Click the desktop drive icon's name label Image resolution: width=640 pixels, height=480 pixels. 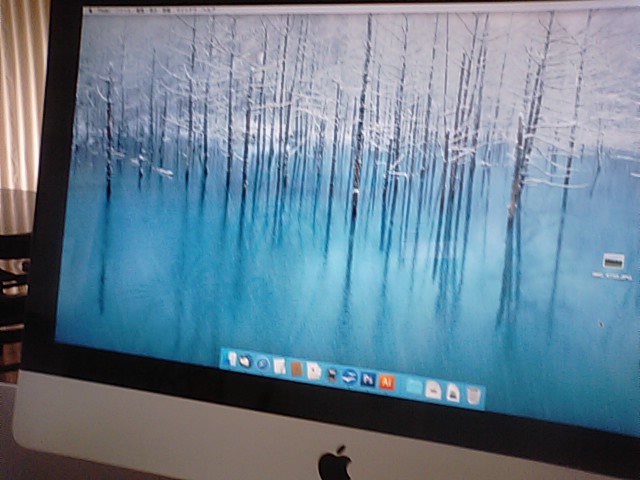(x=611, y=275)
